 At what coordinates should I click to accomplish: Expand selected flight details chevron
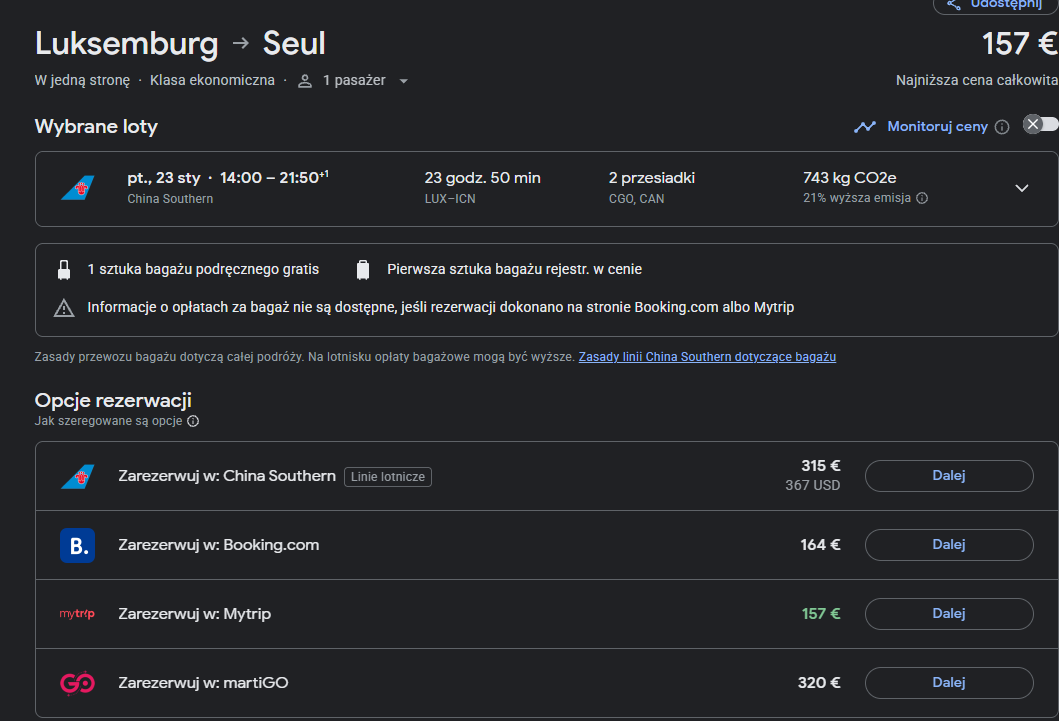1022,188
